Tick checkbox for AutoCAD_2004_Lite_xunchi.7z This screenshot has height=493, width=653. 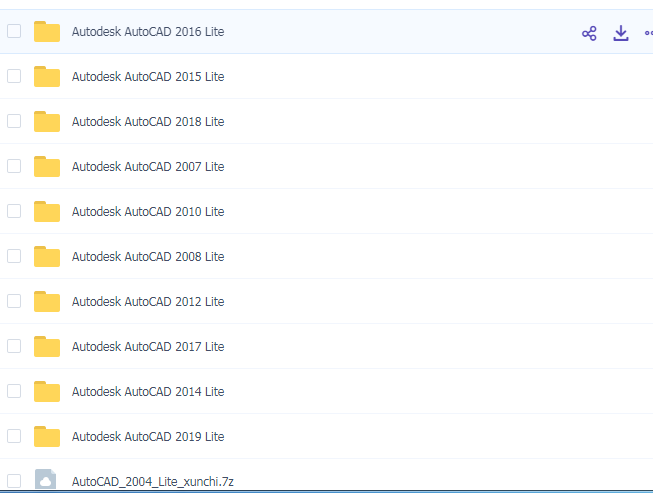click(x=14, y=481)
